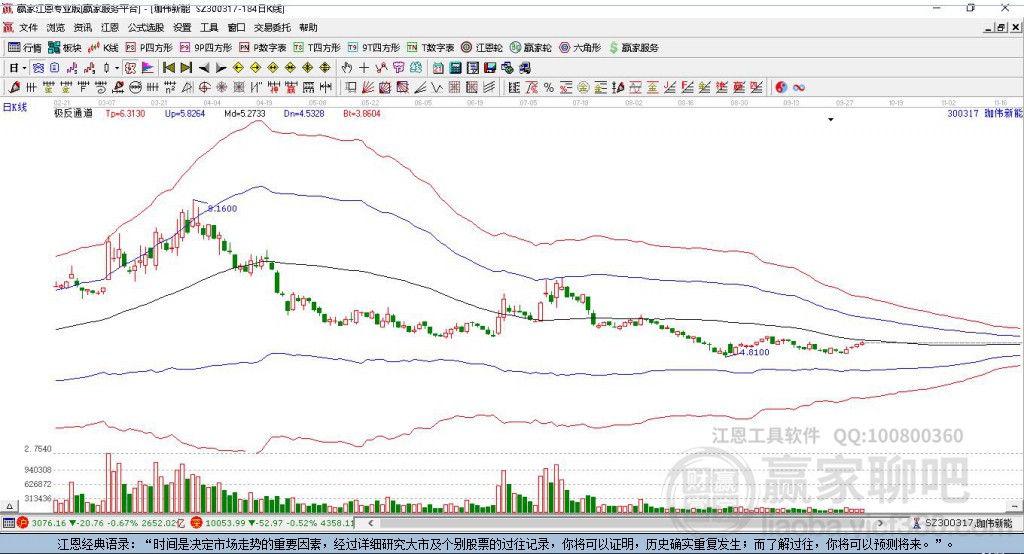
Task: Select the target circle crosshair tool
Action: (204, 88)
